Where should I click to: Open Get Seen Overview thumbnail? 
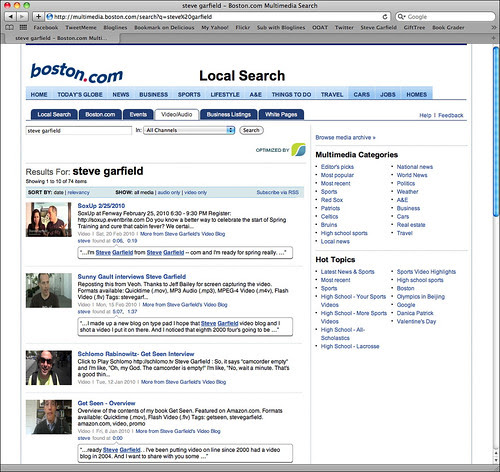49,417
